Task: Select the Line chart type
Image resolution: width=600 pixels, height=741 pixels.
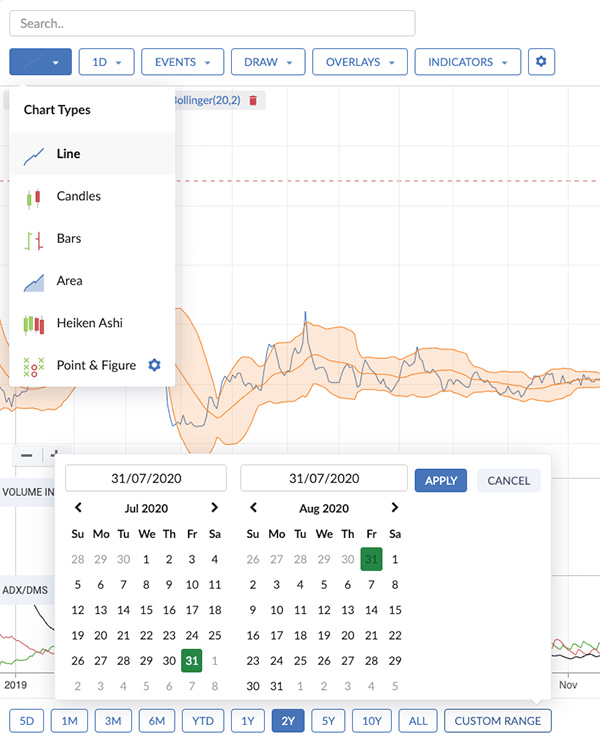Action: click(92, 154)
